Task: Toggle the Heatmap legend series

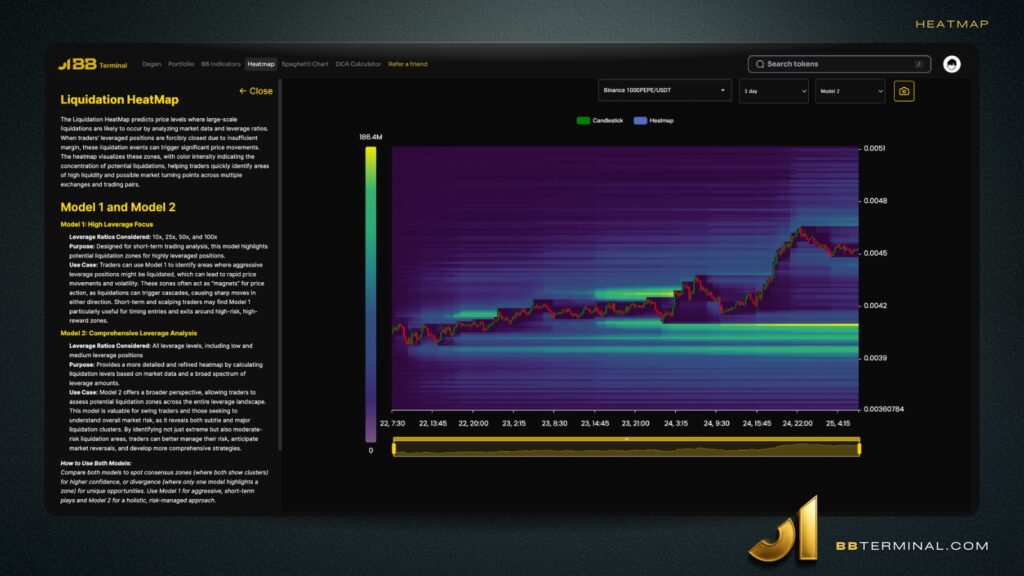Action: click(654, 120)
